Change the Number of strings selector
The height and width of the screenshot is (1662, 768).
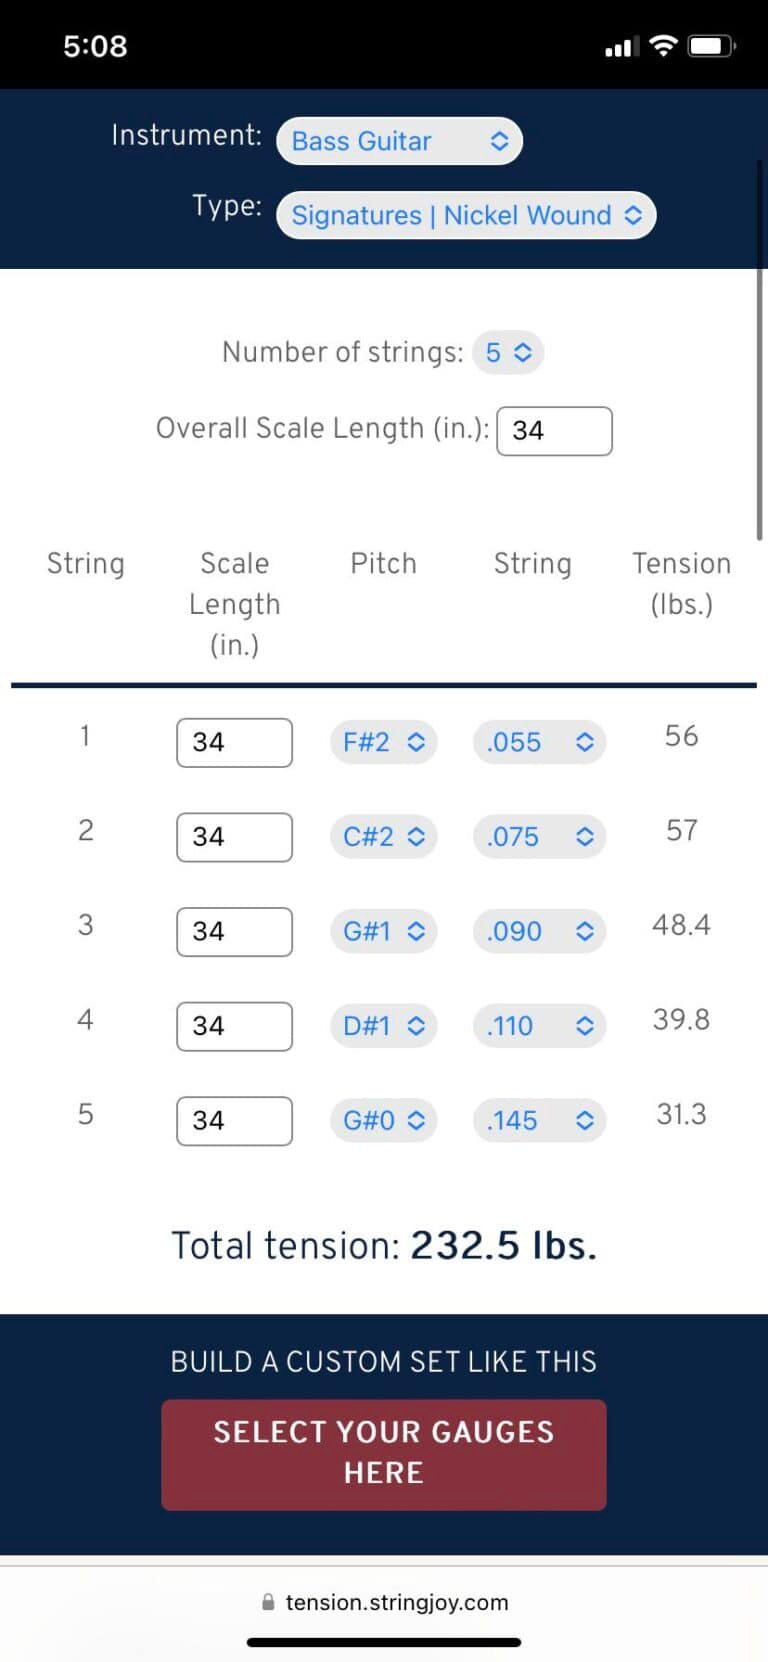(x=508, y=352)
